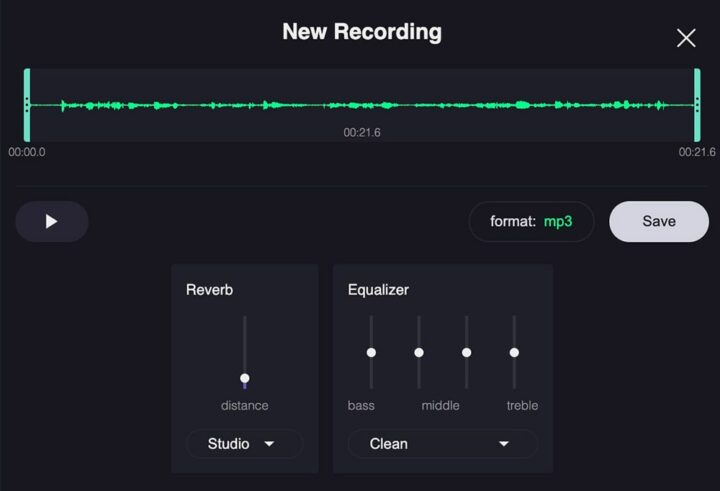
Task: Click the New Recording title text
Action: coord(361,31)
